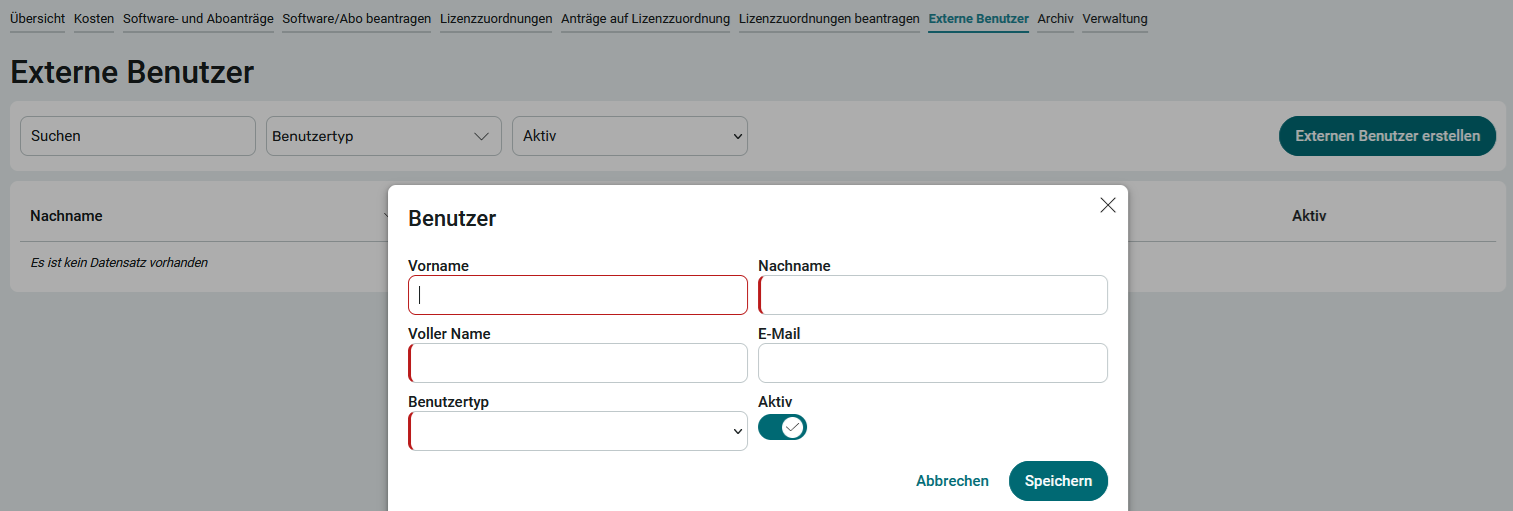1513x511 pixels.
Task: Click the Suchen search box
Action: [138, 136]
